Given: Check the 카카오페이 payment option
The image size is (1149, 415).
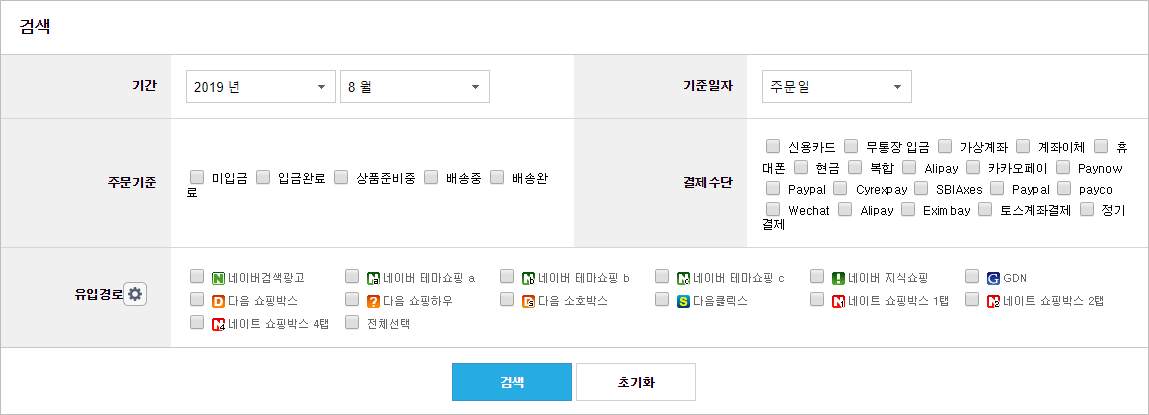Looking at the screenshot, I should (972, 167).
